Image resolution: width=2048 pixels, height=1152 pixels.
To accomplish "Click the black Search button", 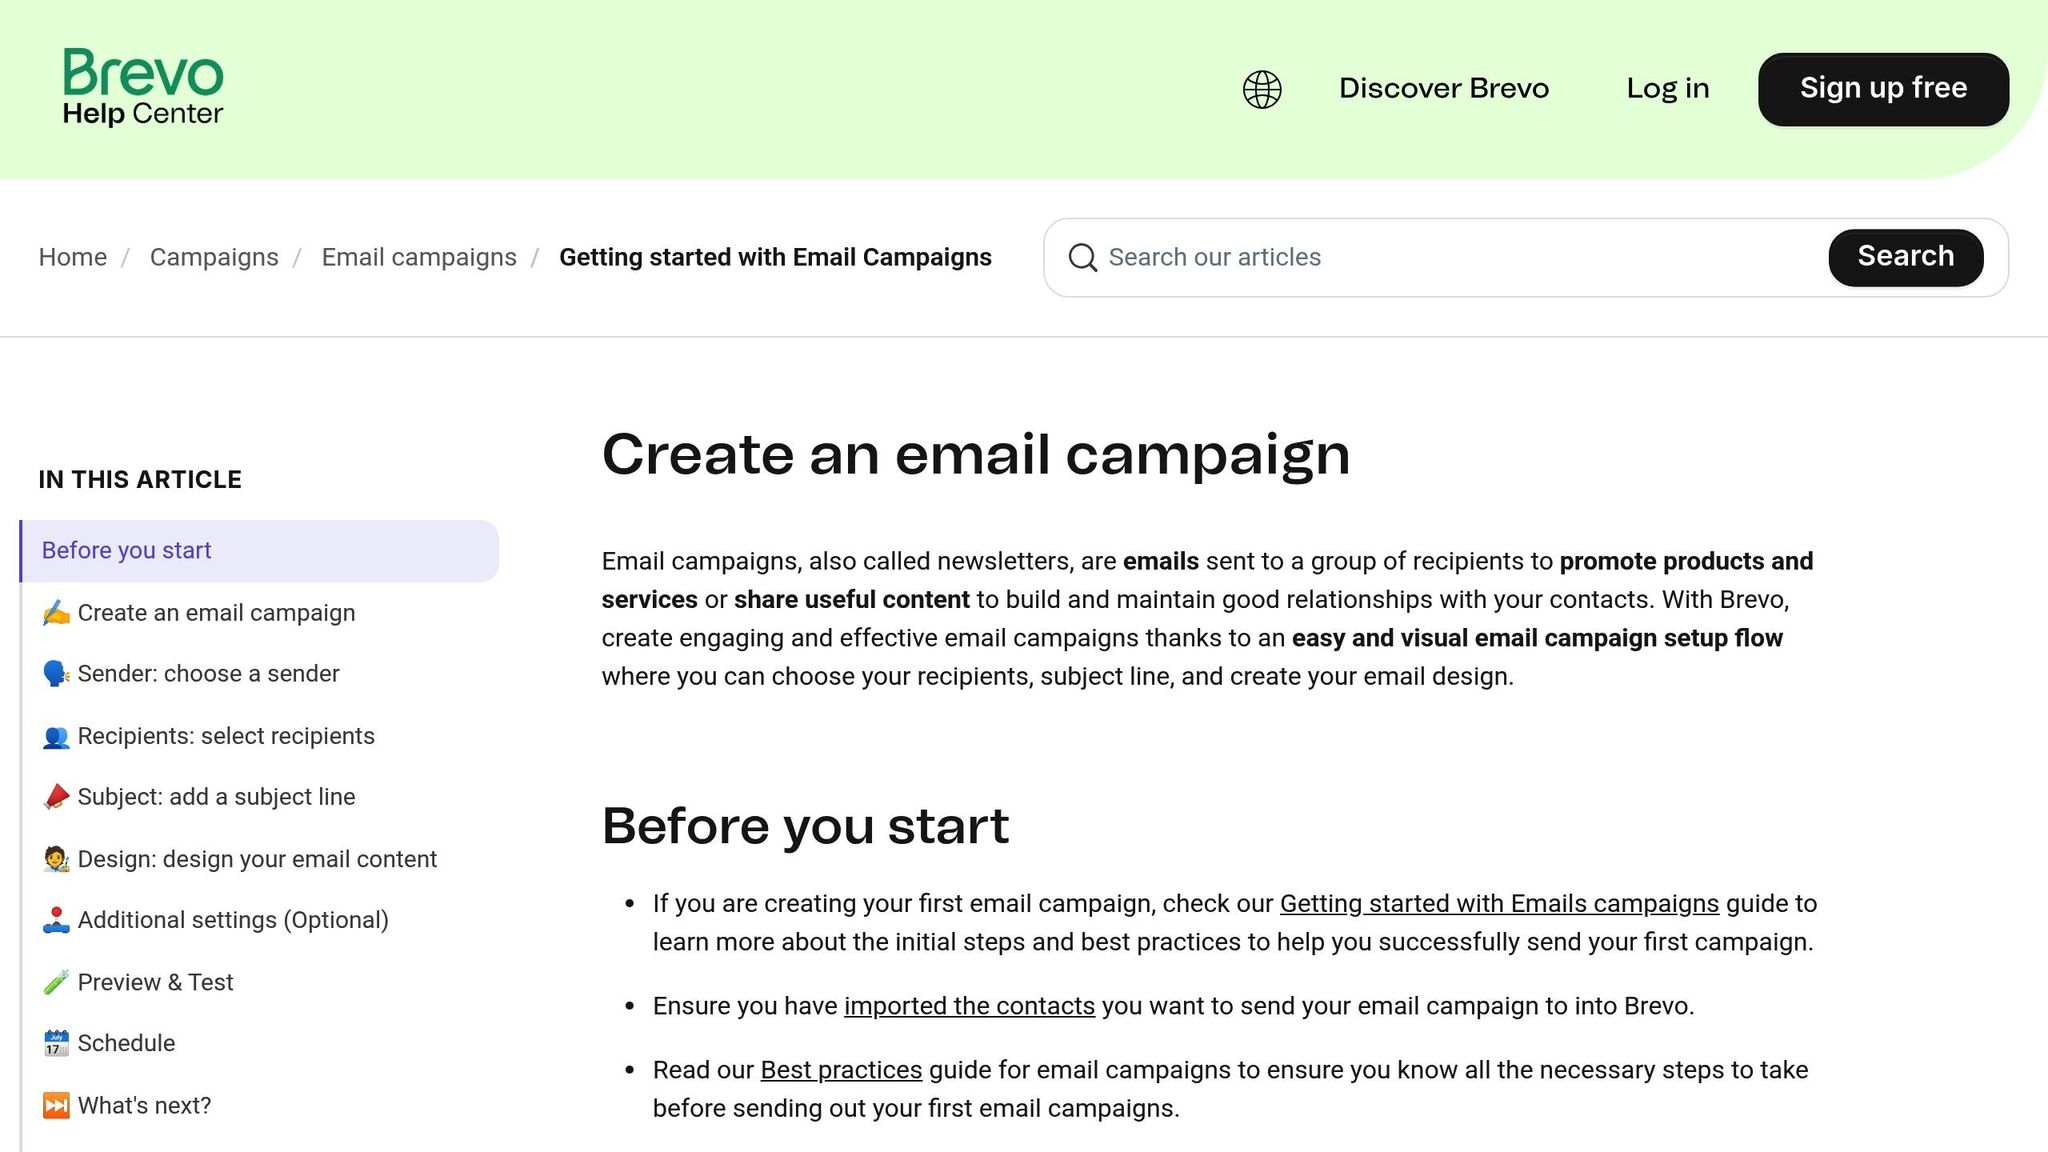I will [x=1906, y=257].
